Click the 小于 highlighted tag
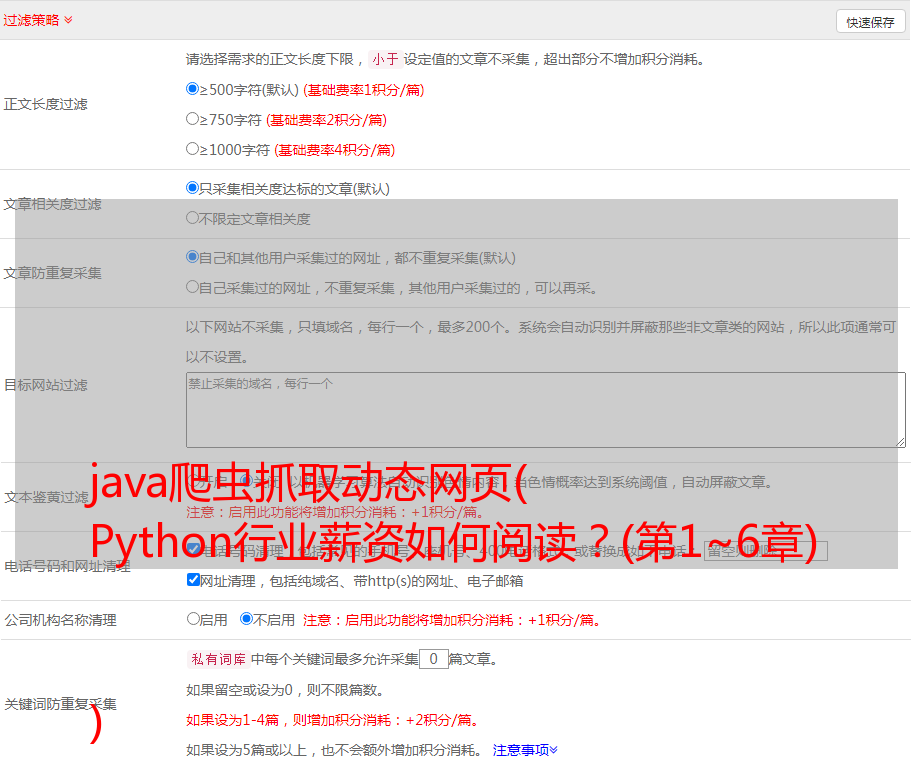 pos(386,59)
